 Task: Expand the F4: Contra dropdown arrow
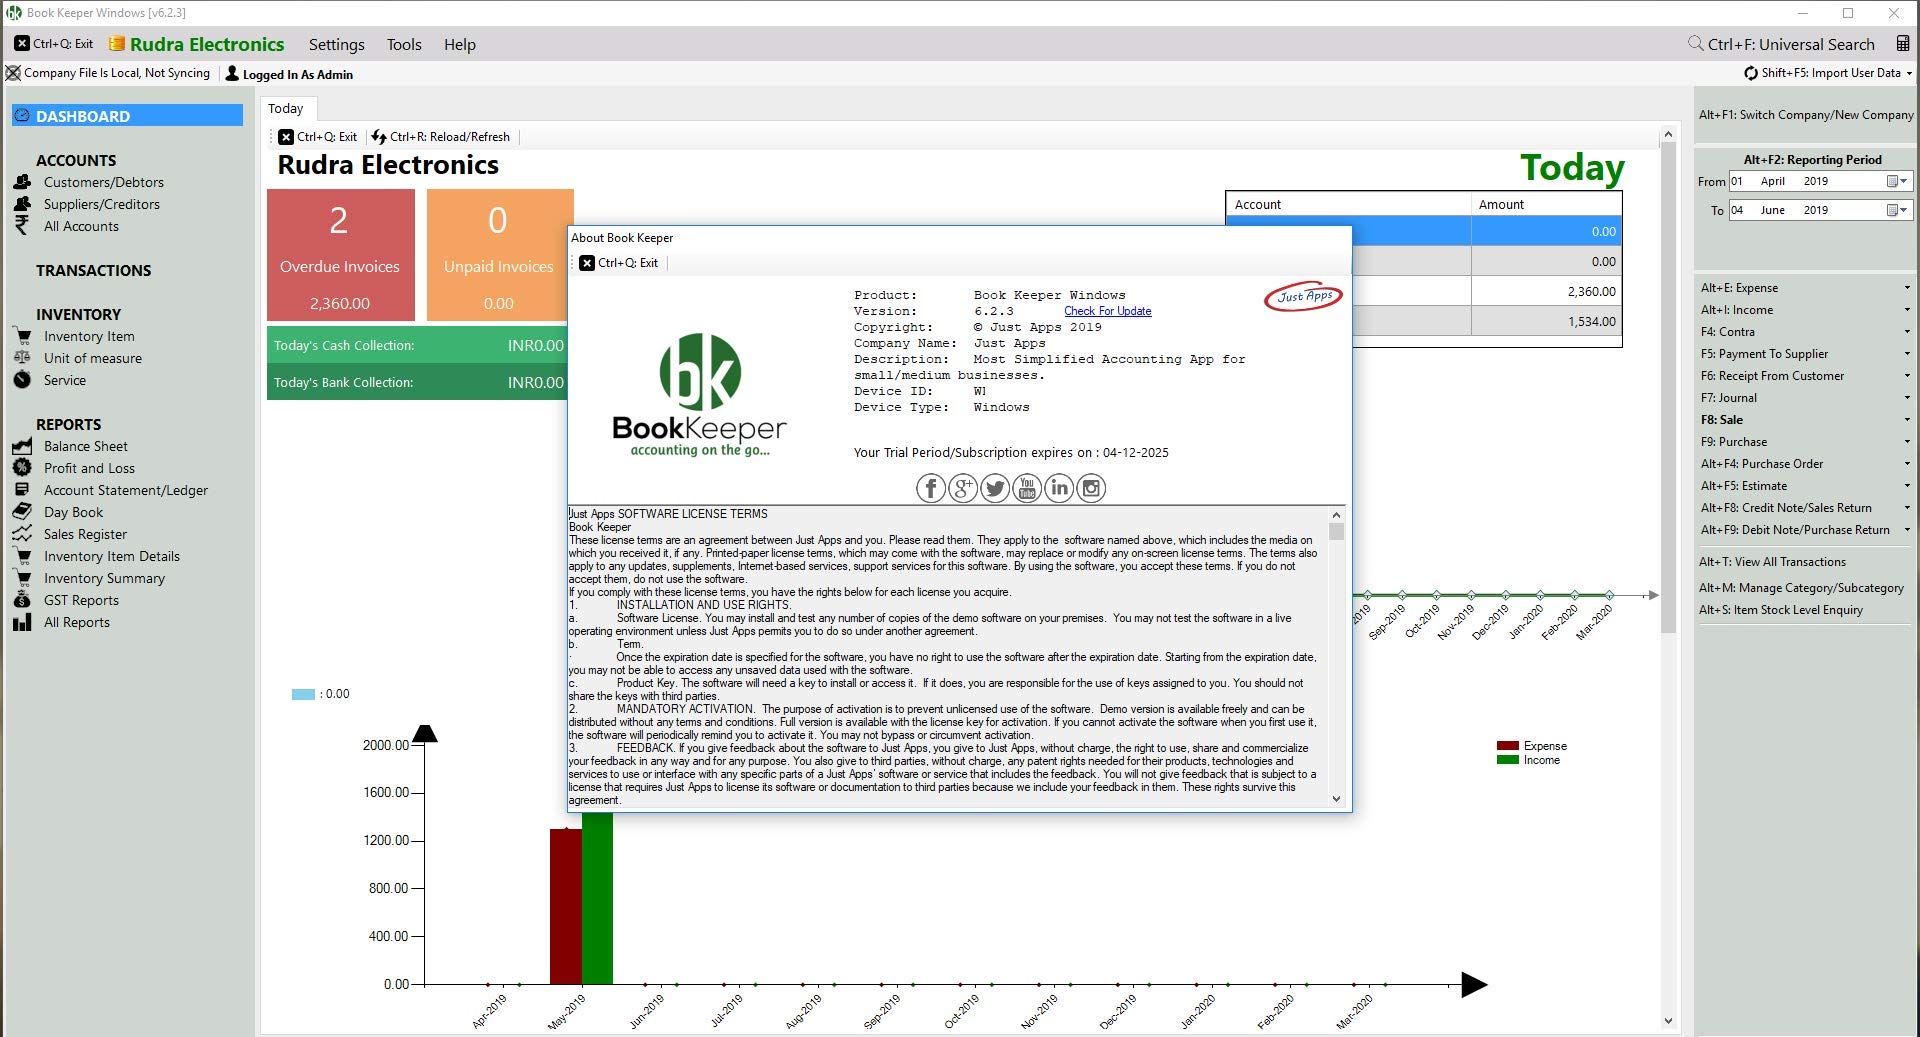1907,332
